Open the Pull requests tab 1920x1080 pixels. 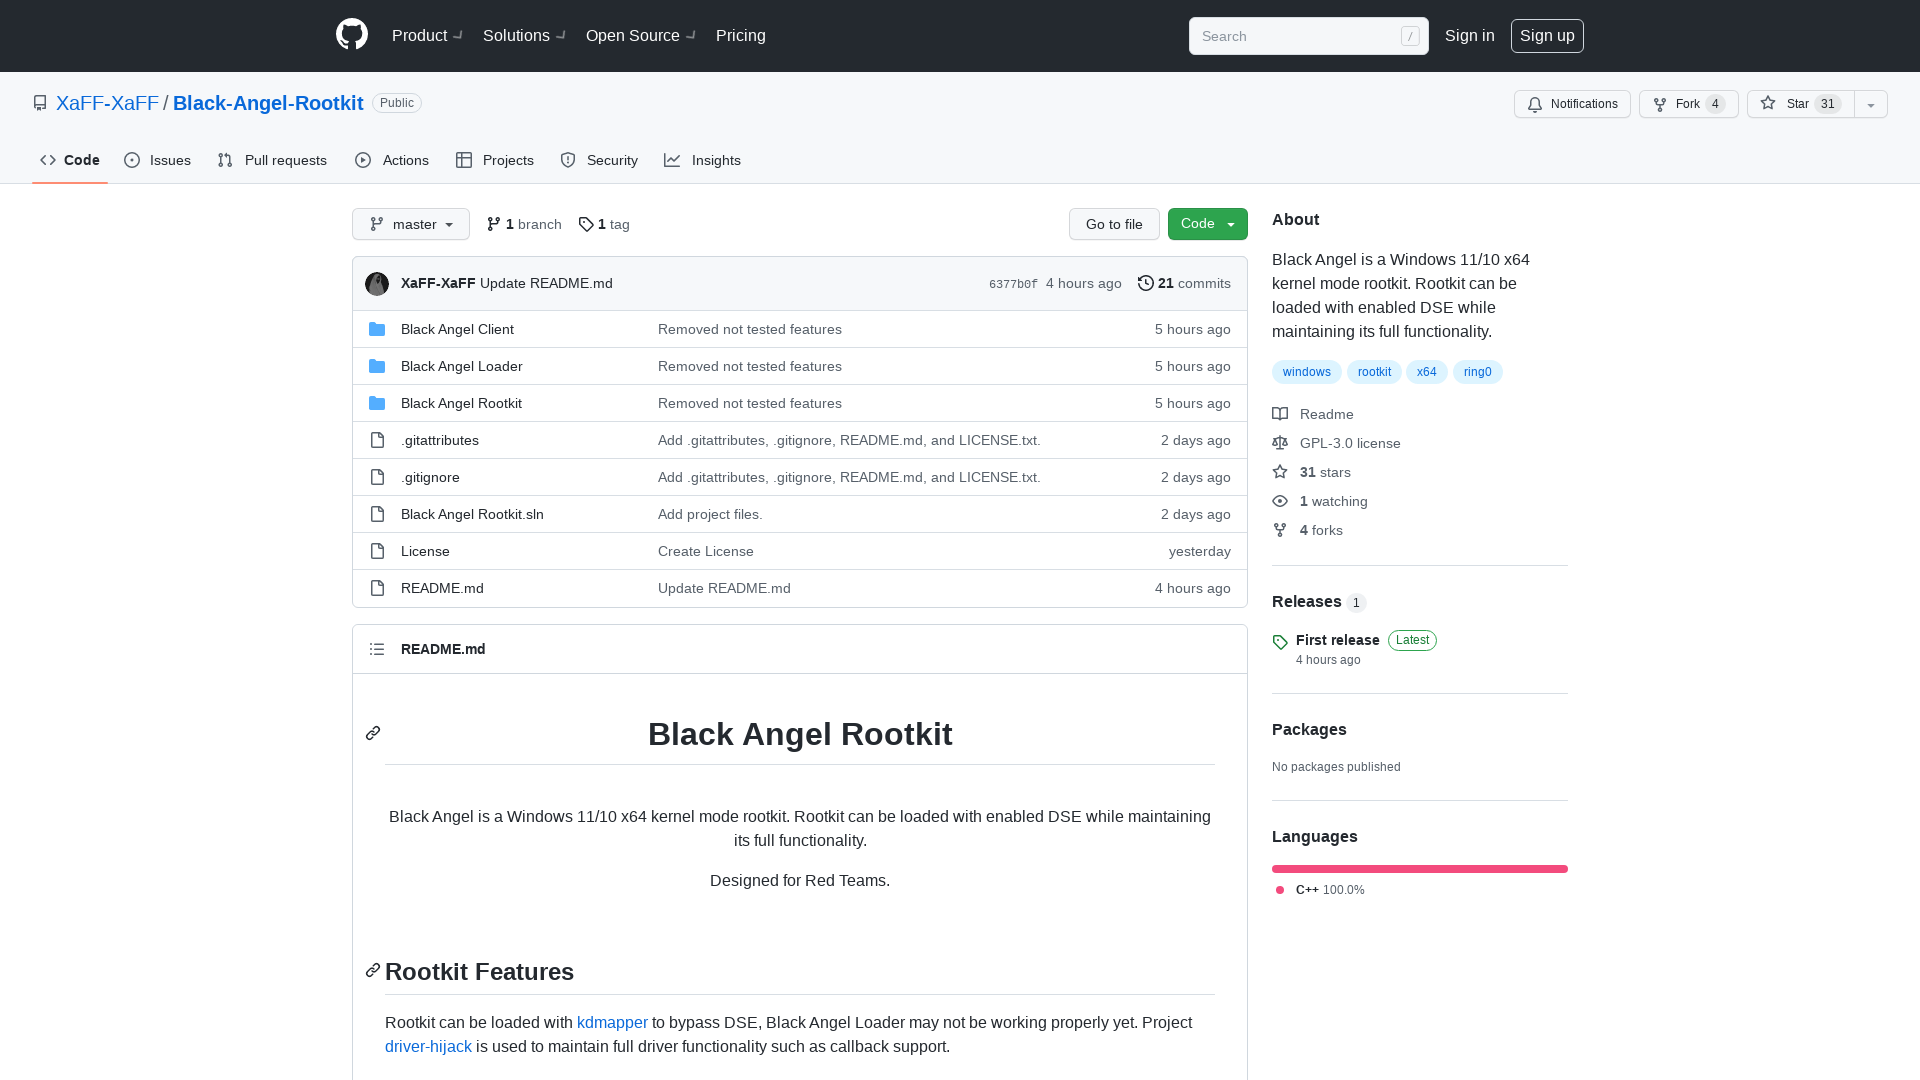272,160
